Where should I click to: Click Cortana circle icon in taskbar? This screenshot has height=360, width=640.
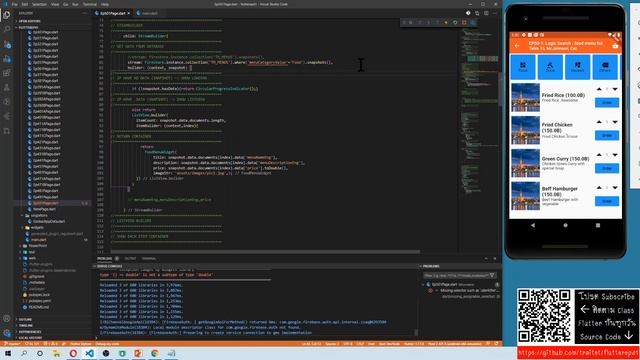coord(40,353)
